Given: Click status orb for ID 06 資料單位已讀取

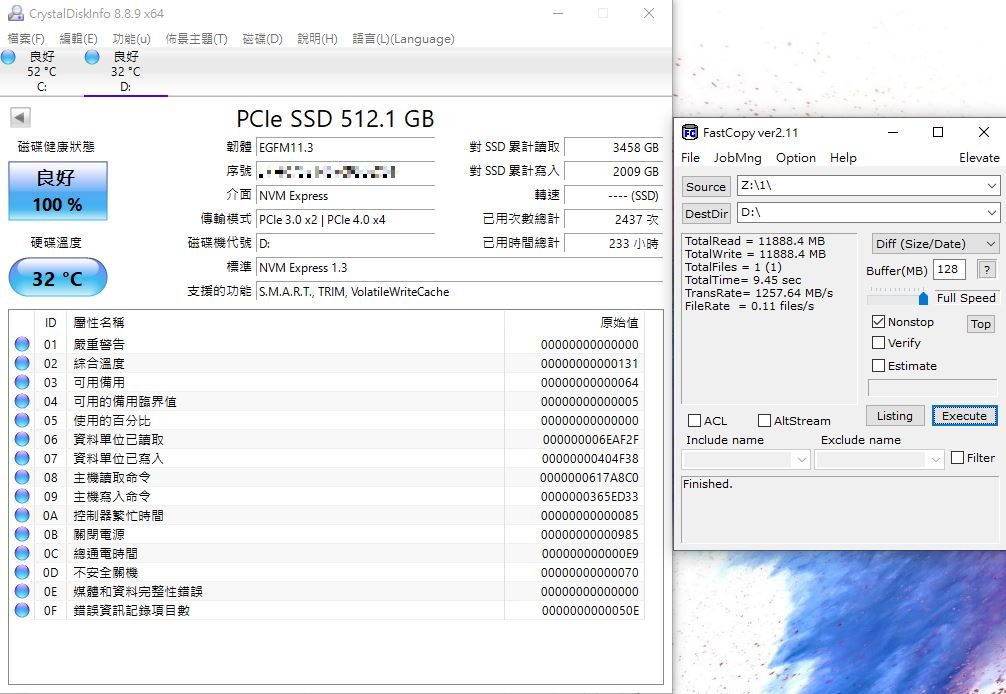Looking at the screenshot, I should pos(22,439).
